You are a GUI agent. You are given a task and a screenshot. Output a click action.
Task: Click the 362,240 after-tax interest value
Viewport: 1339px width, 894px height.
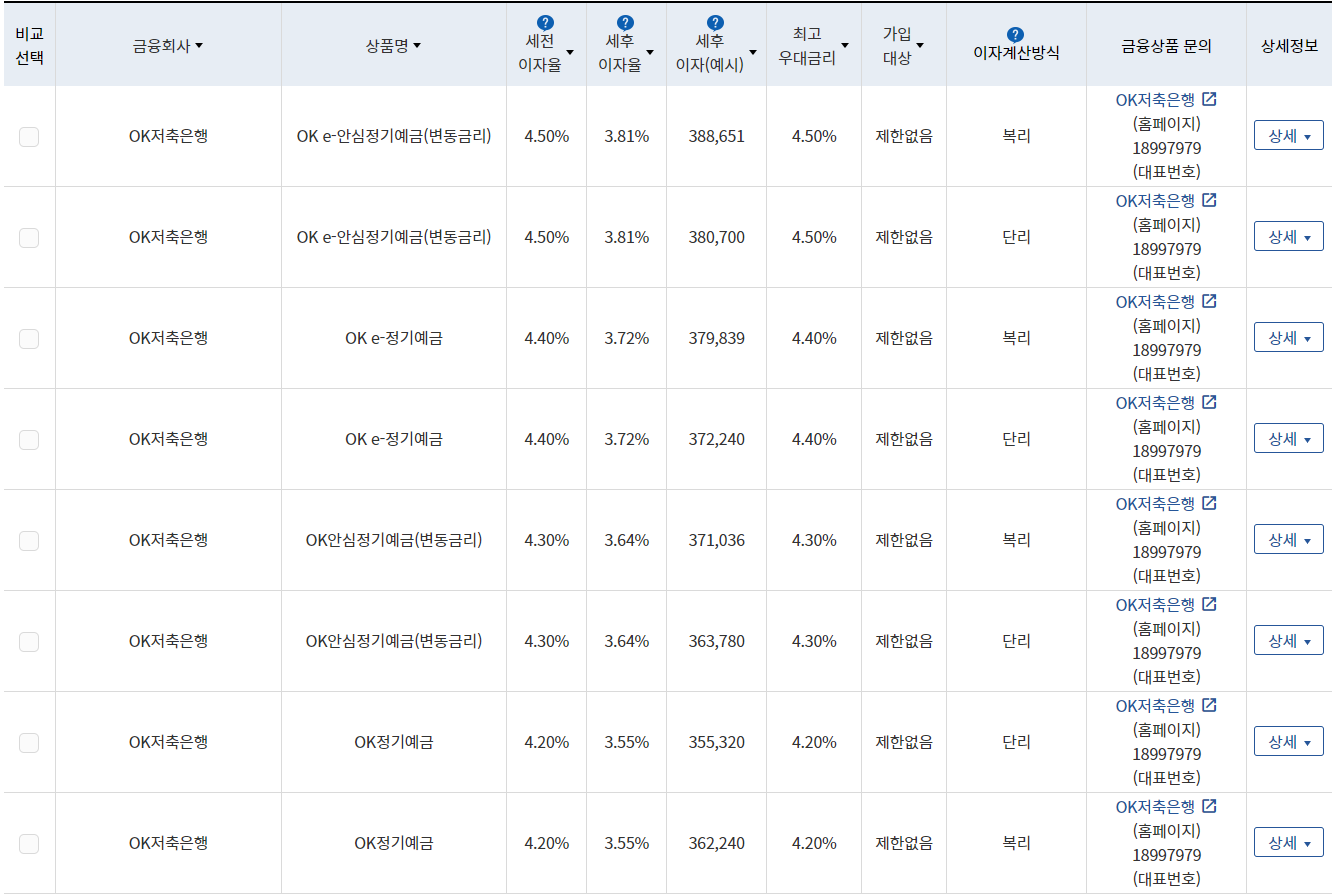coord(716,844)
